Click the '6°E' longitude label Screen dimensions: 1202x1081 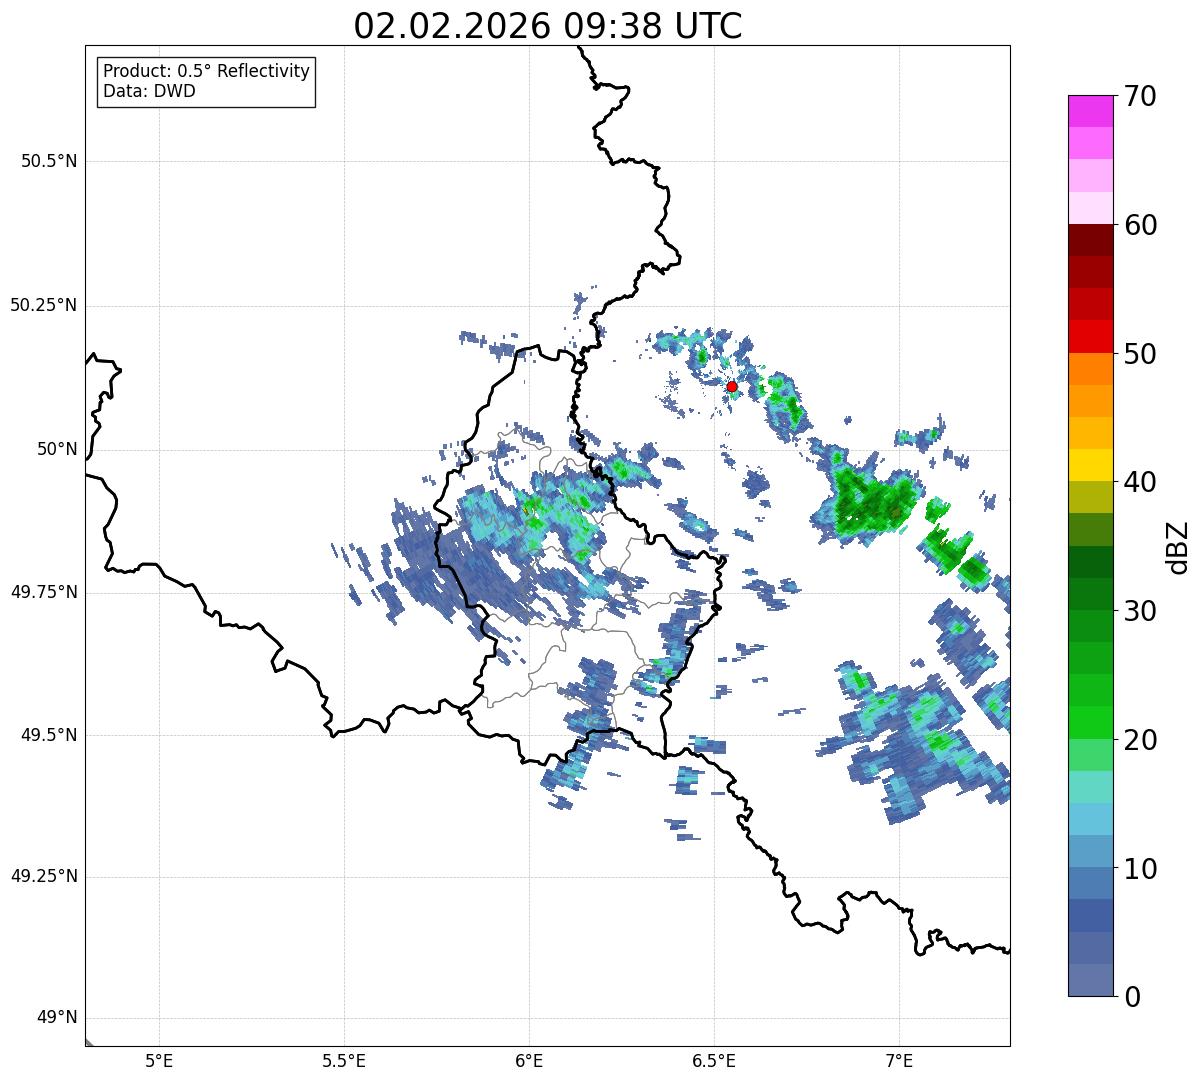click(529, 1060)
